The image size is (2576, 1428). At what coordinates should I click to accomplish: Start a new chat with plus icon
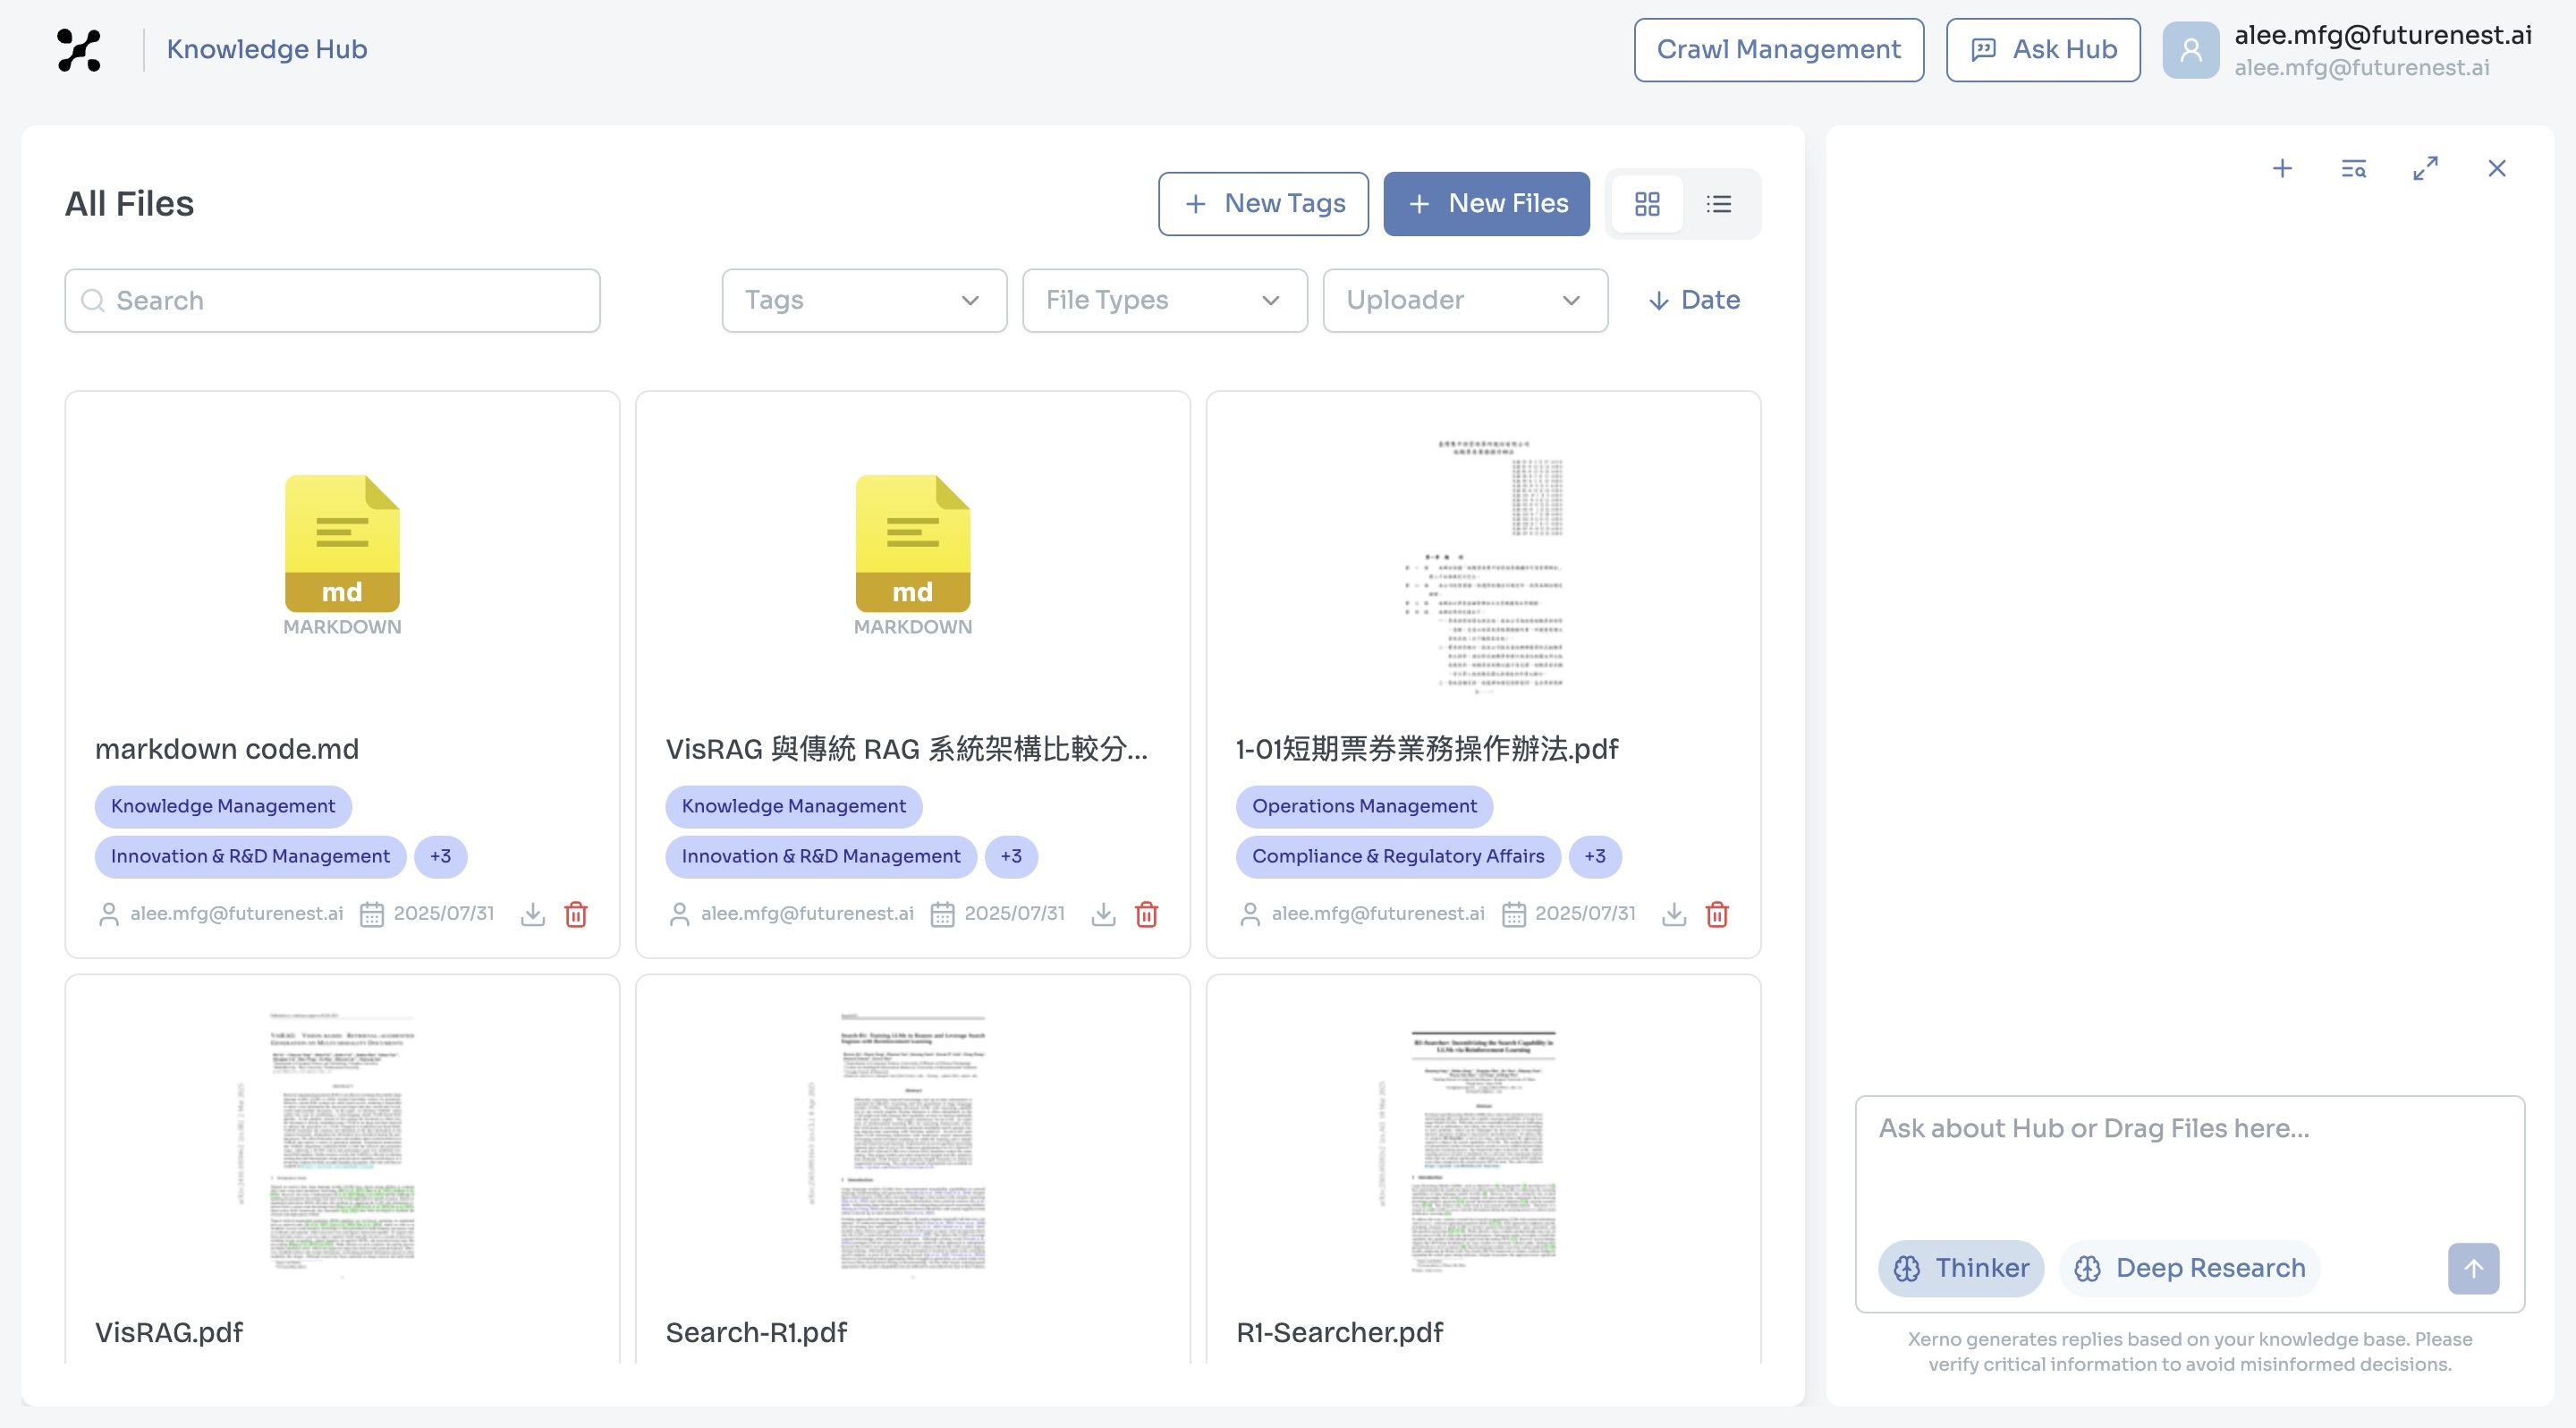tap(2282, 168)
